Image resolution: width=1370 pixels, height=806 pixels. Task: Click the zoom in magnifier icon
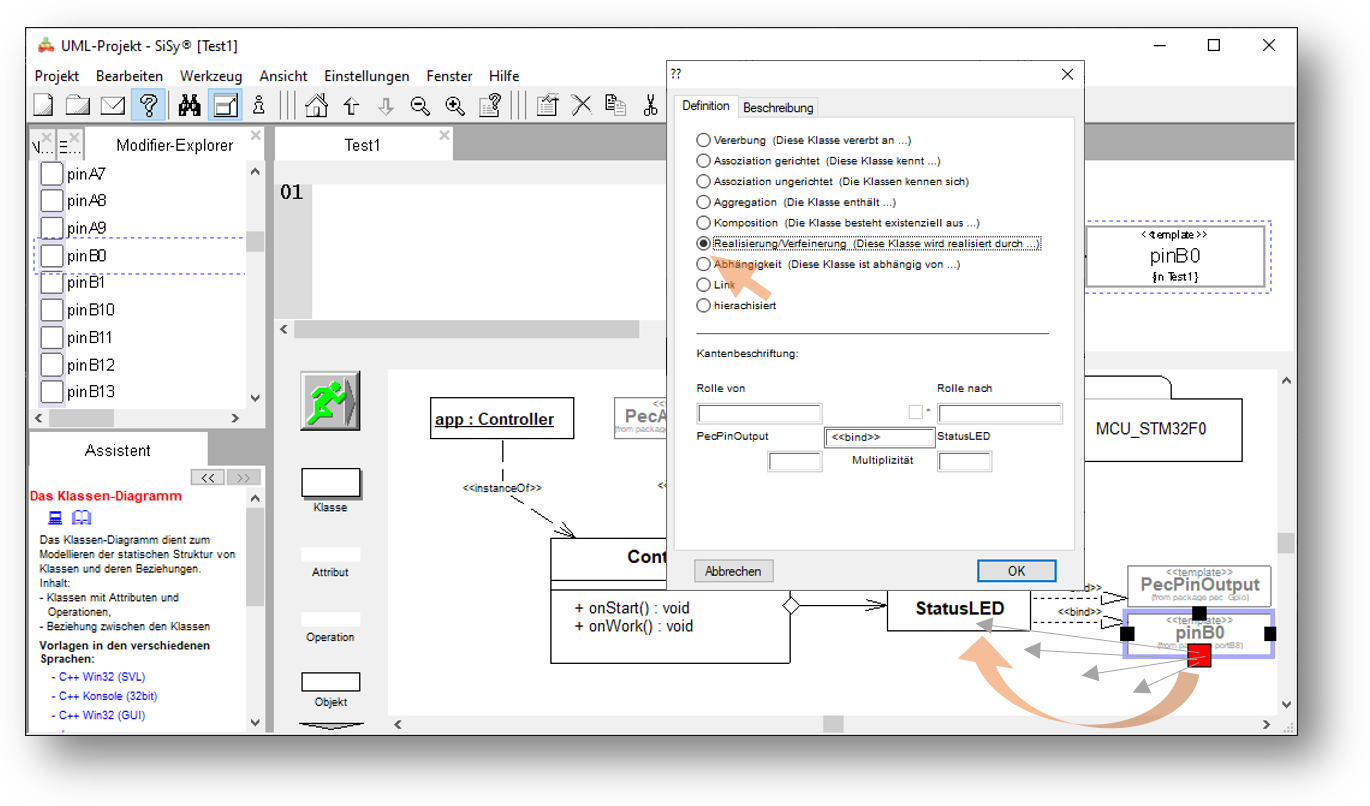(x=455, y=105)
